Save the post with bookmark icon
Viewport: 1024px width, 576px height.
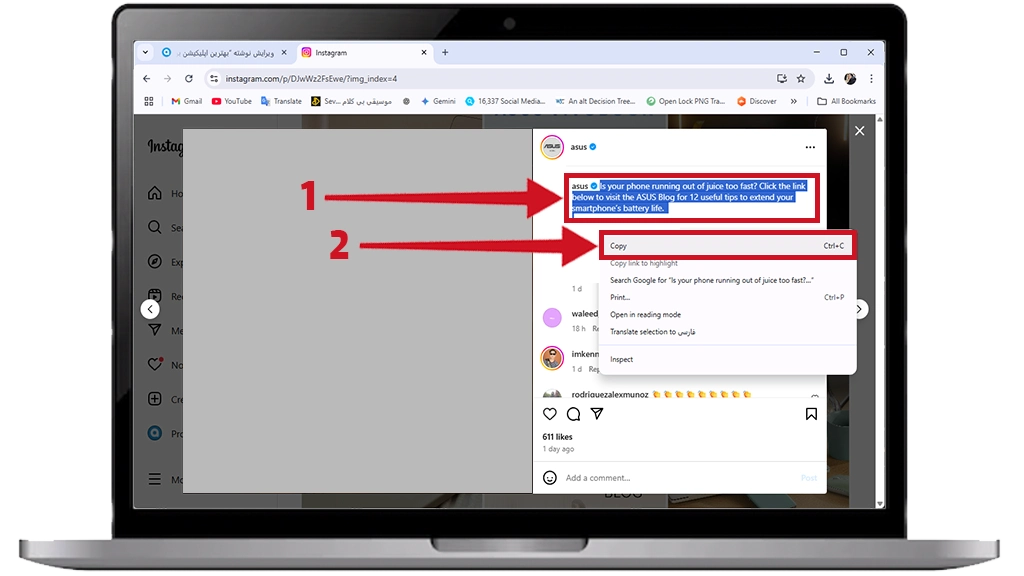[811, 414]
